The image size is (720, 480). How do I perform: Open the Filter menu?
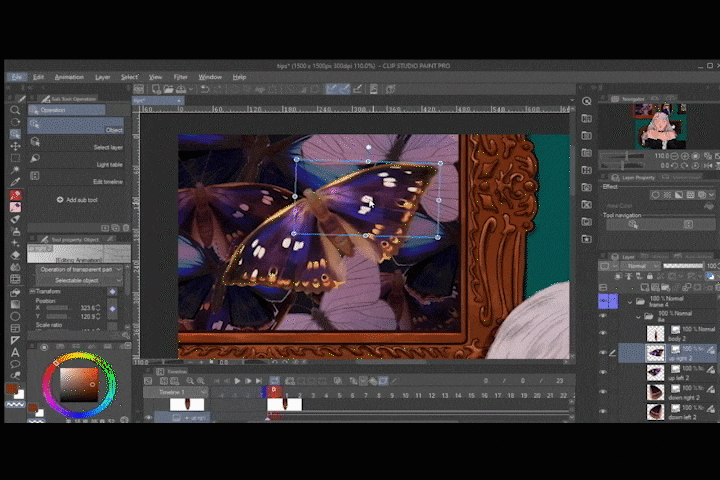(180, 77)
